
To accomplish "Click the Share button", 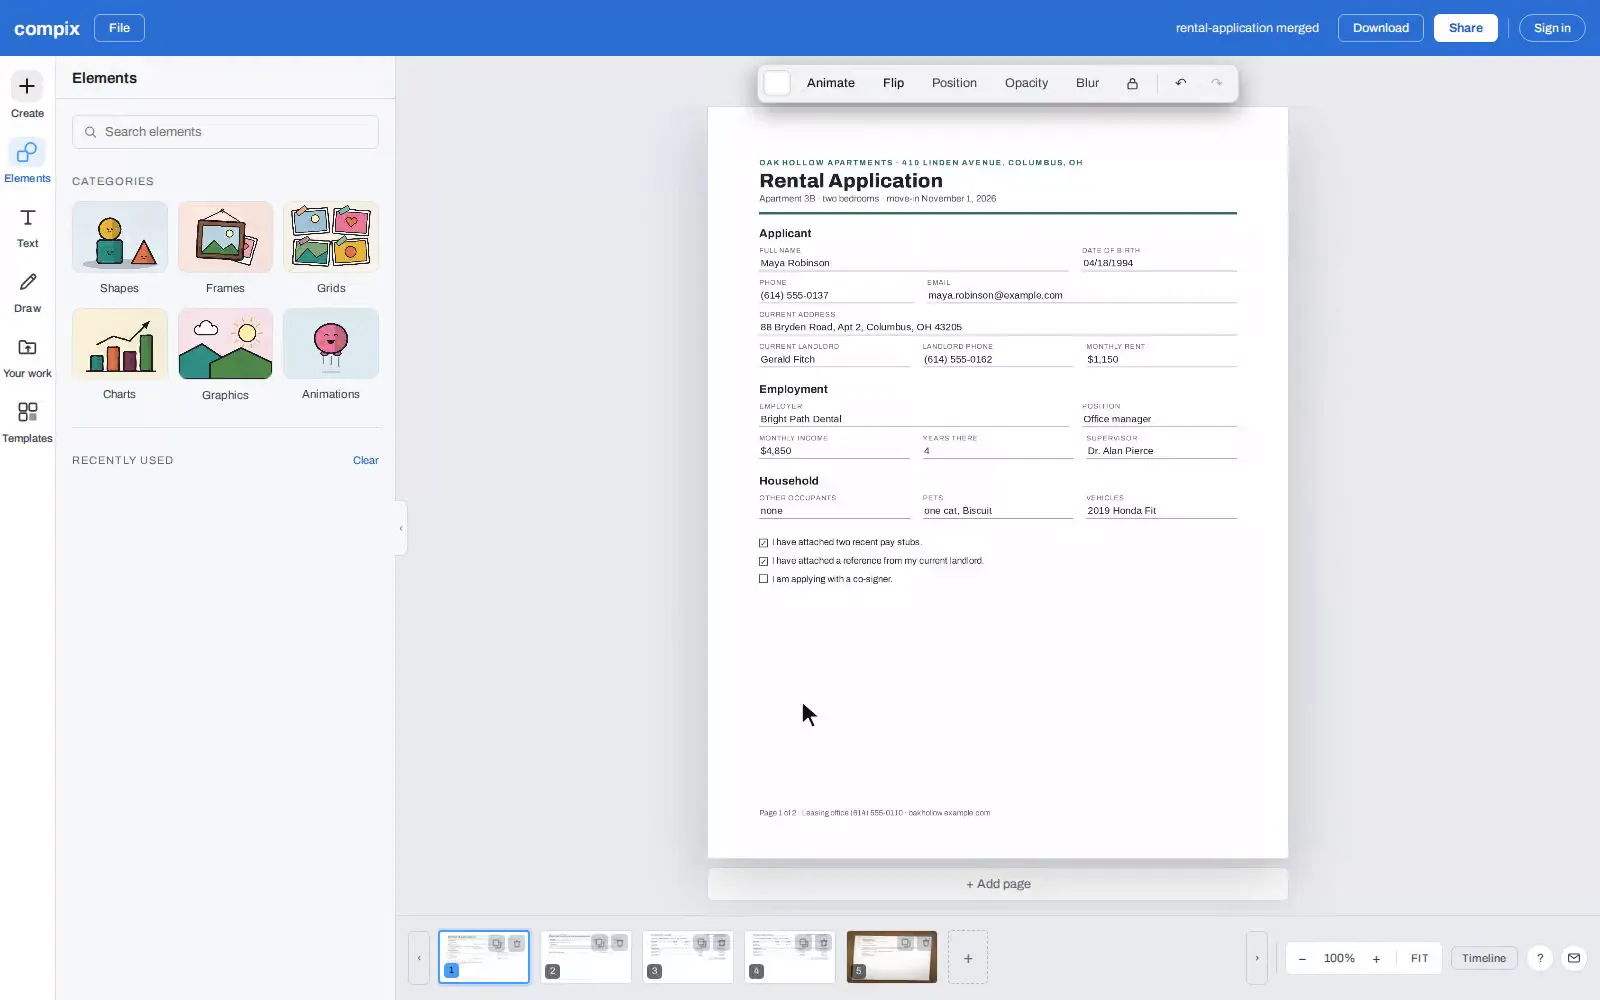I will click(1465, 28).
